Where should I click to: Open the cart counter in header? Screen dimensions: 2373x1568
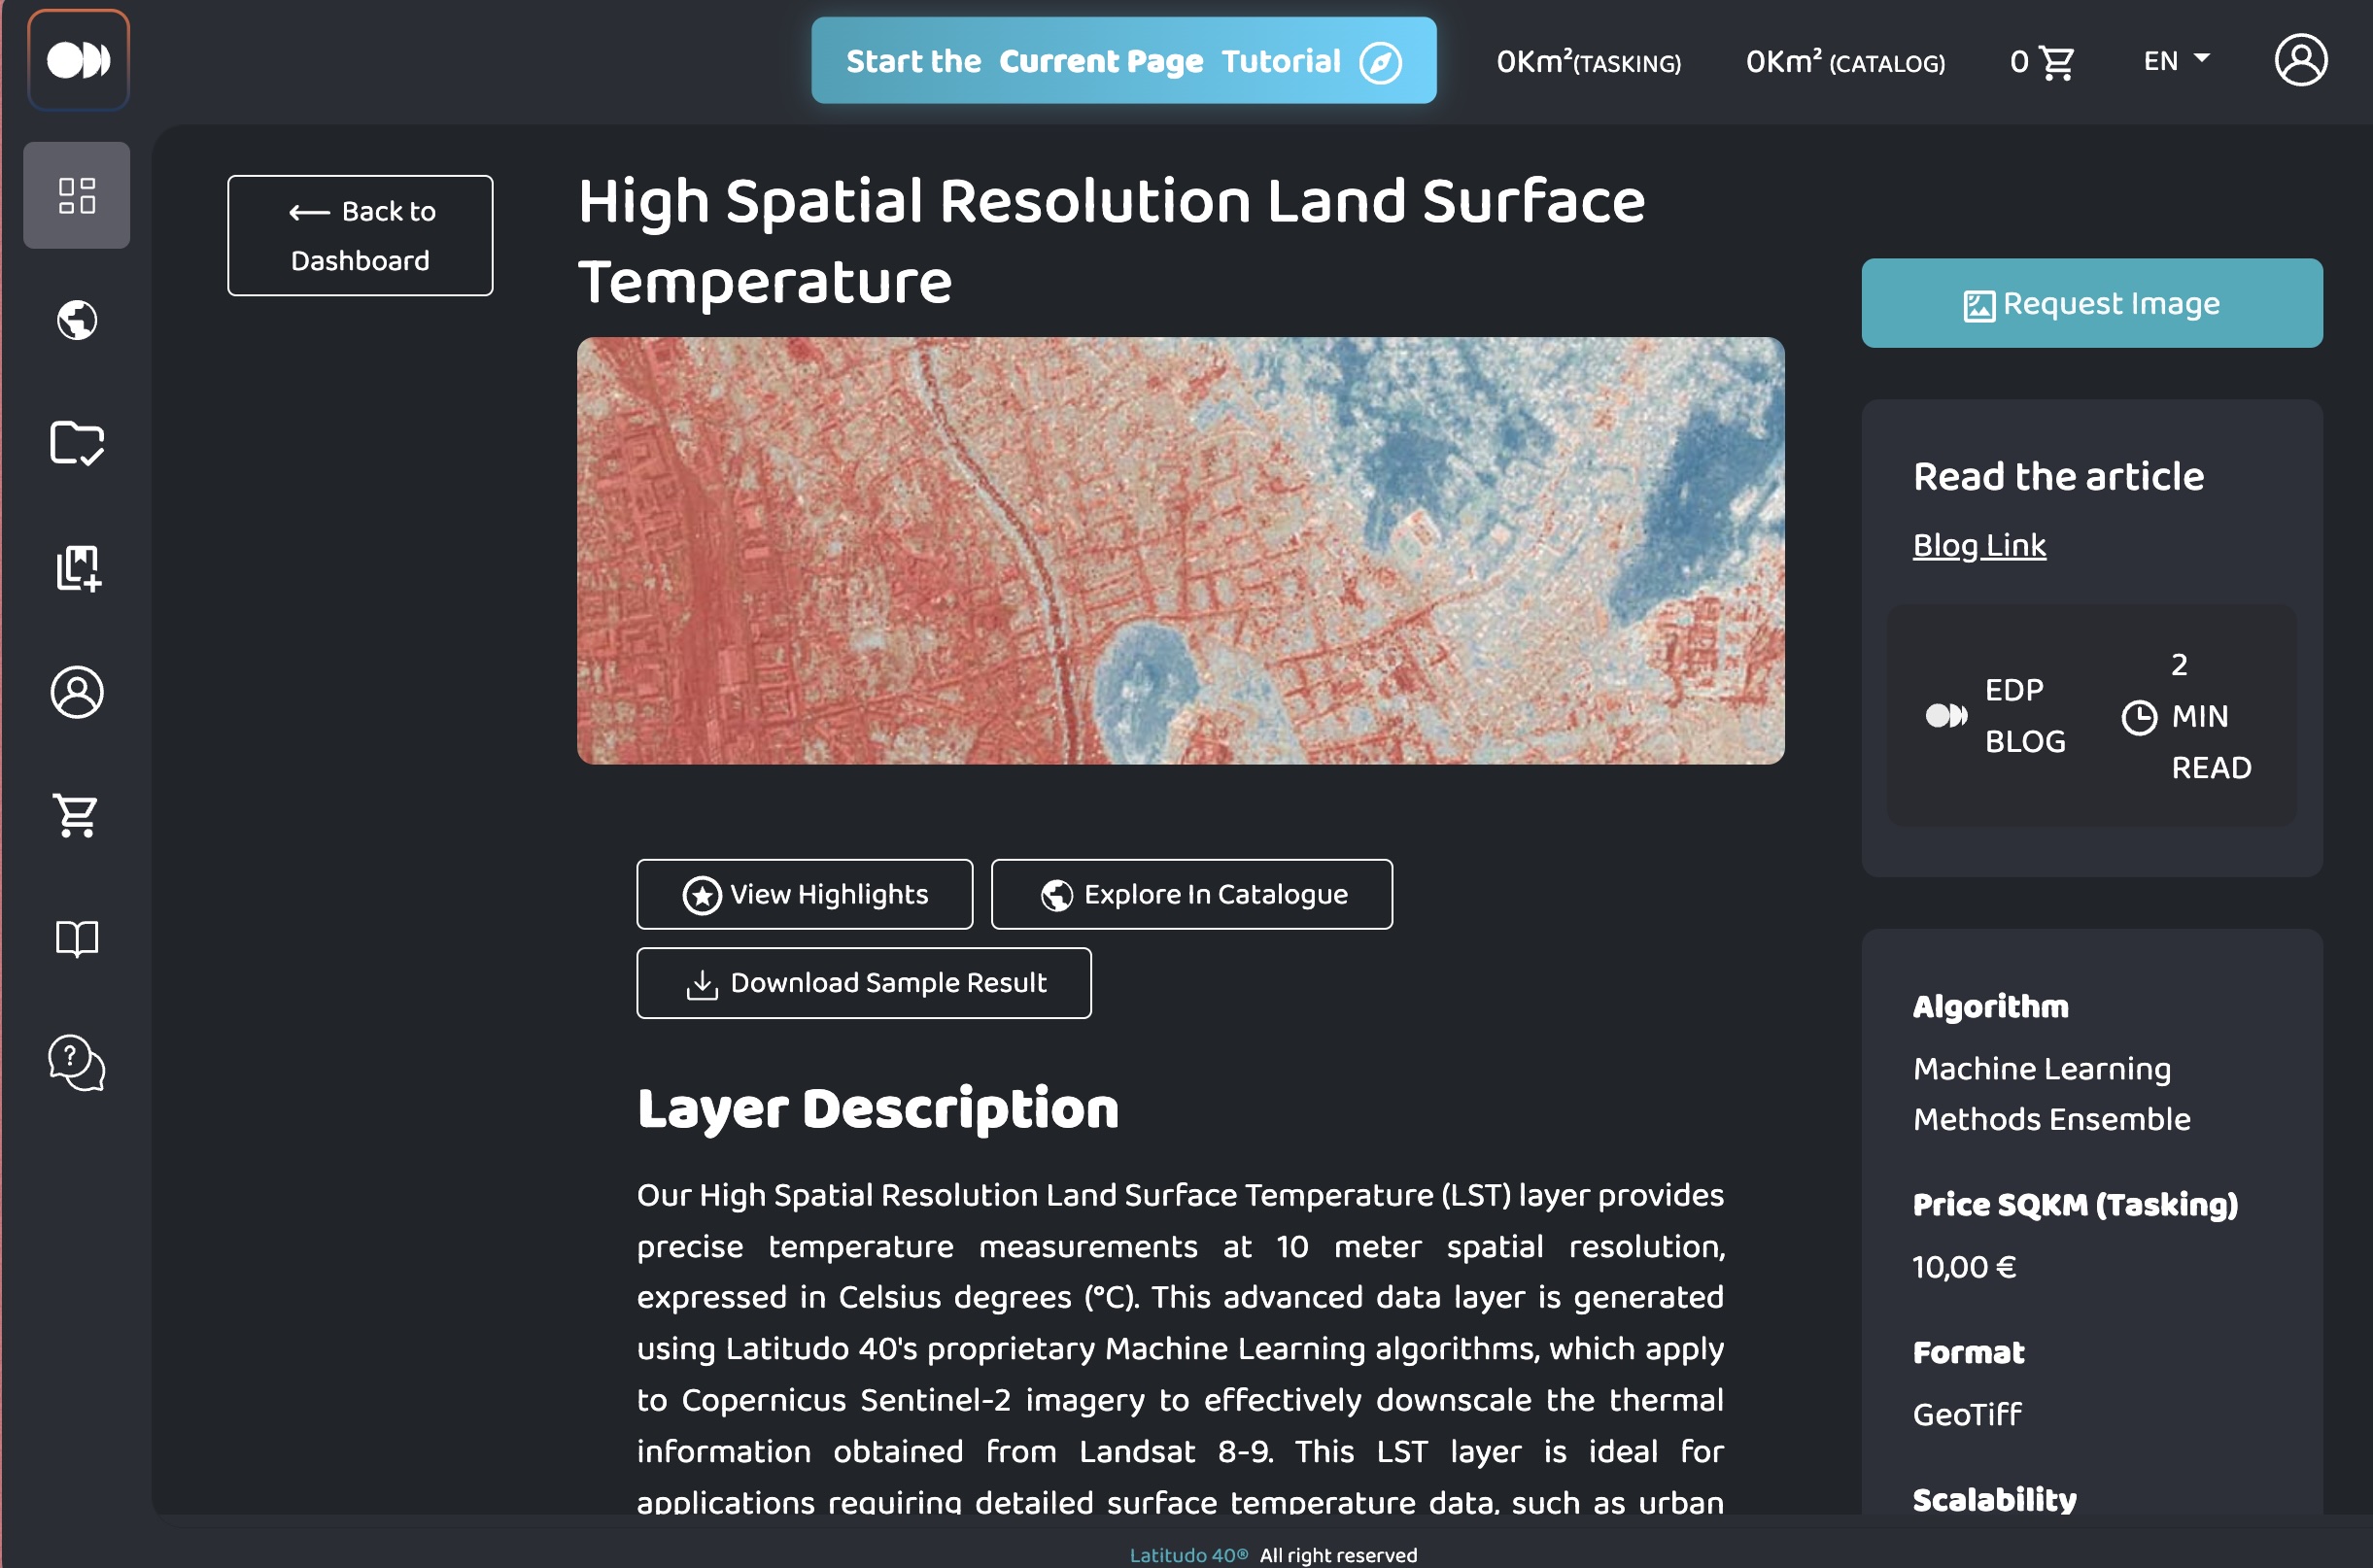(x=2042, y=62)
